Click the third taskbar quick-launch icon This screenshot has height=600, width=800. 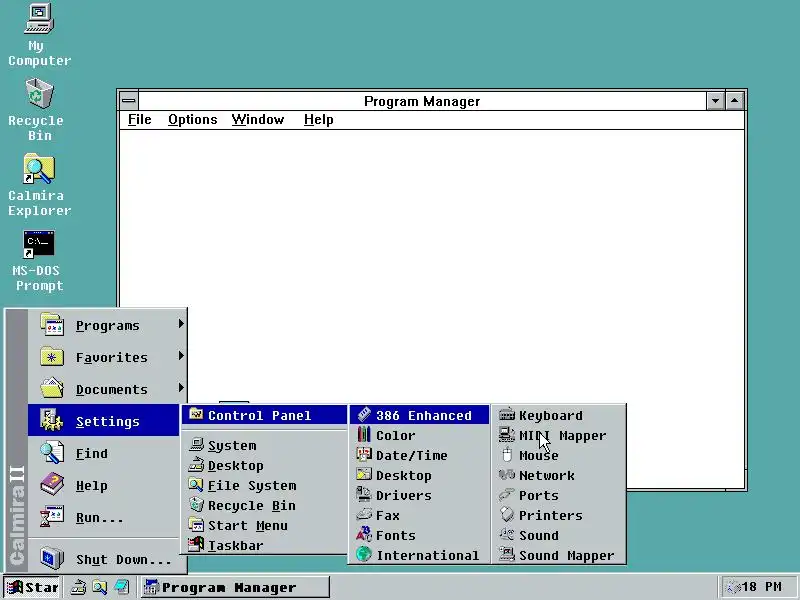121,587
